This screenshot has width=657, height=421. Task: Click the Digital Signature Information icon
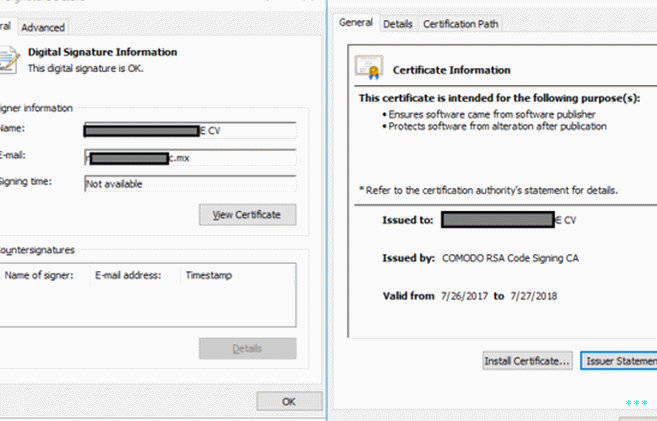click(8, 58)
